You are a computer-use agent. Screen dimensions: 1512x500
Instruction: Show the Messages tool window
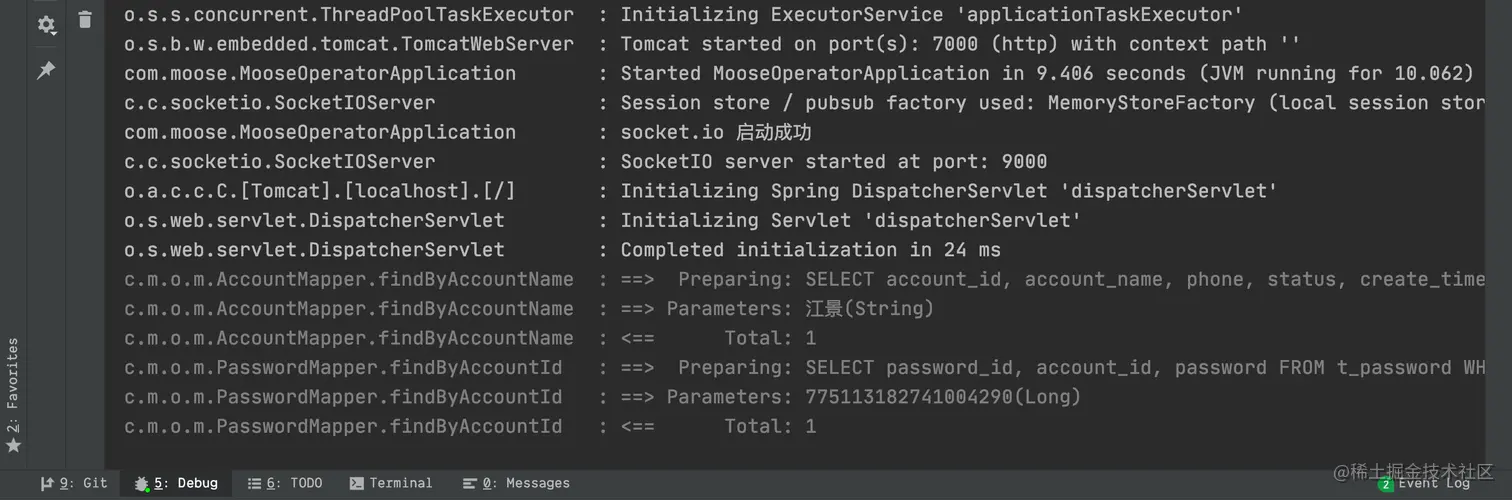tap(516, 483)
